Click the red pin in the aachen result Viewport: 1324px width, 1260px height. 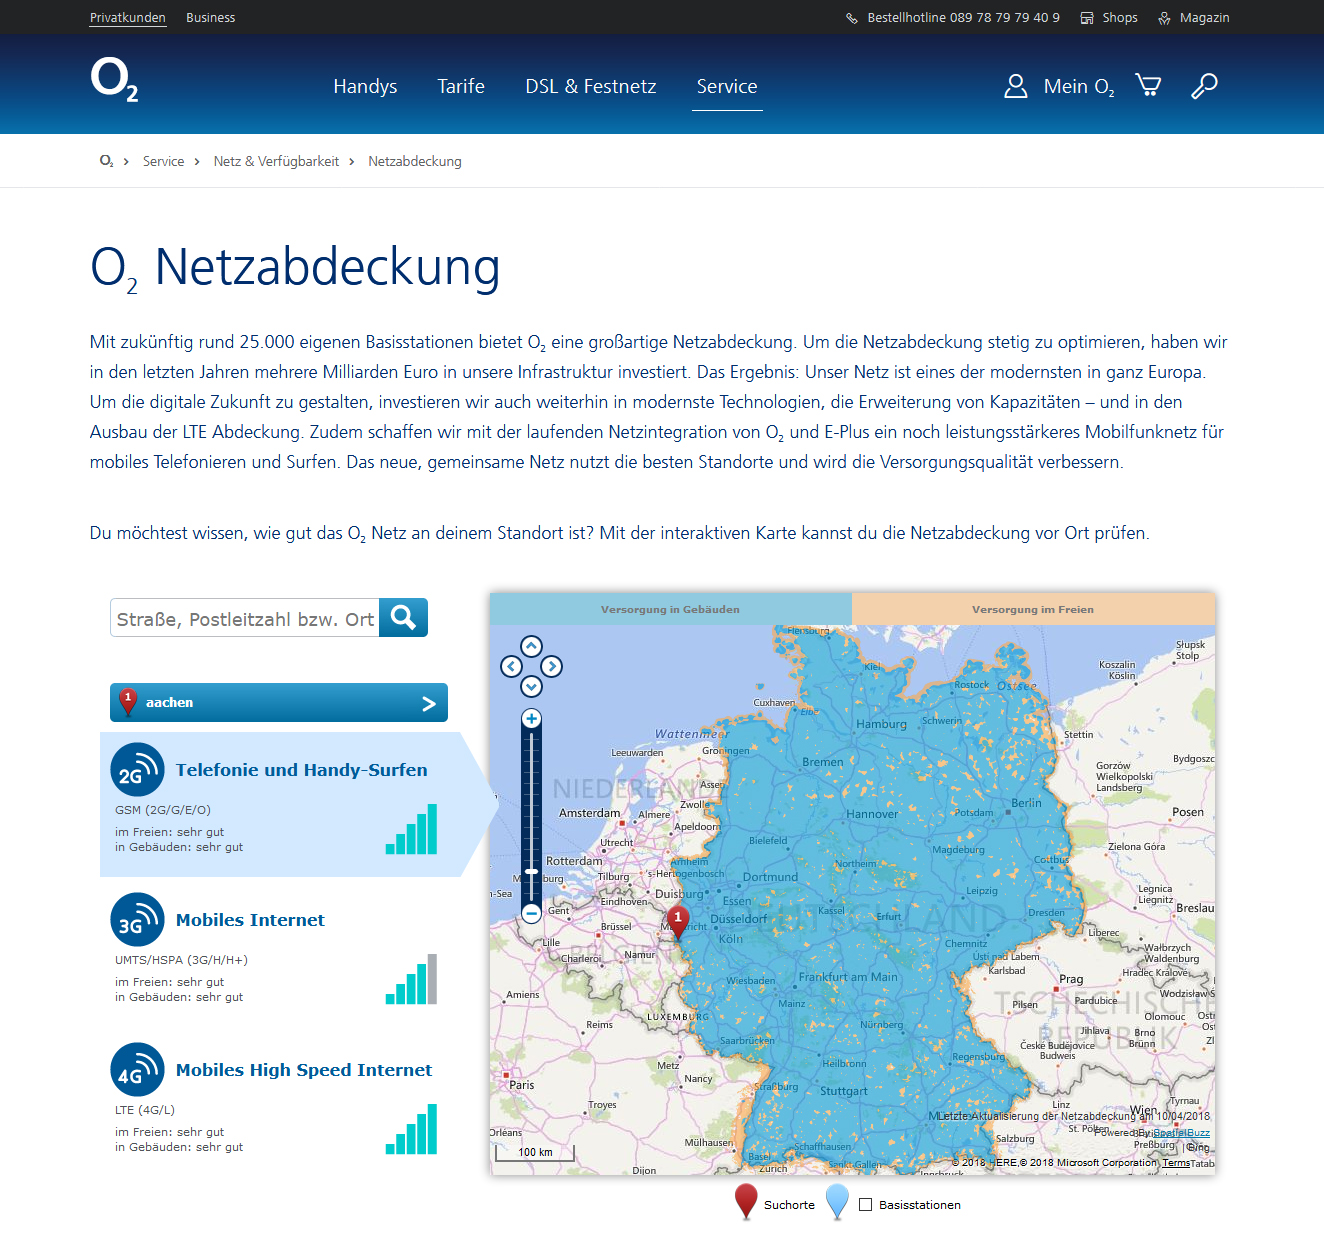point(128,702)
